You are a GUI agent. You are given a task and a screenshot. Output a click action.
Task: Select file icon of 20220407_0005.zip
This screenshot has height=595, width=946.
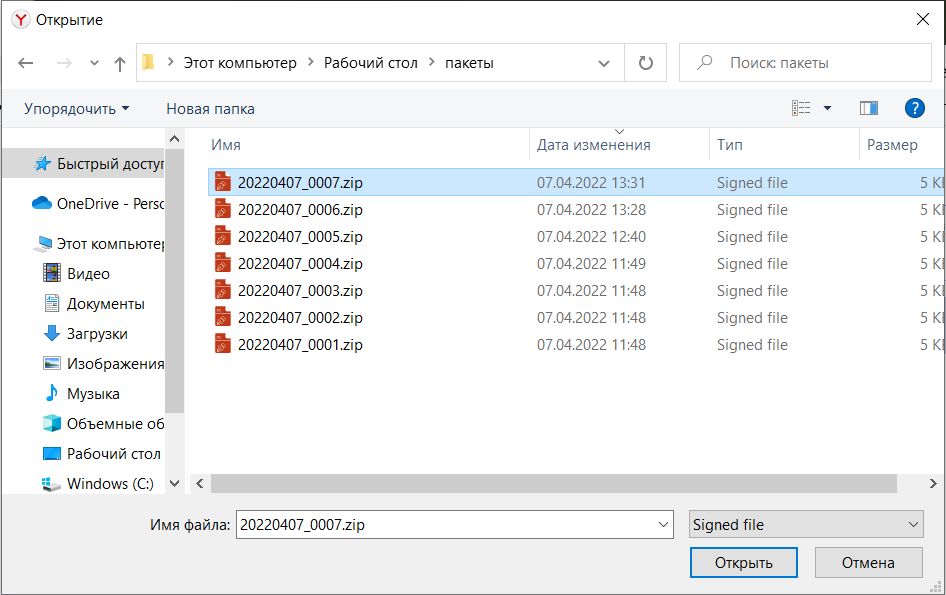tap(223, 237)
